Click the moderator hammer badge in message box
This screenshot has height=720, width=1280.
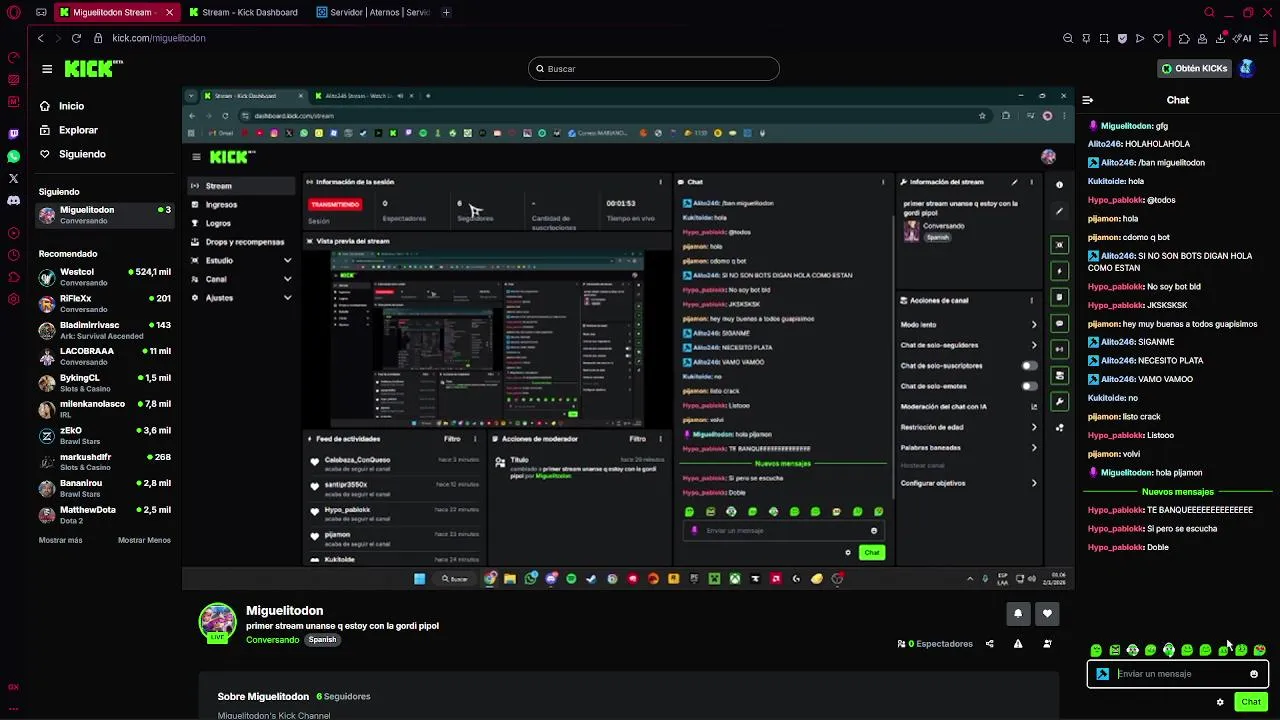point(1103,674)
